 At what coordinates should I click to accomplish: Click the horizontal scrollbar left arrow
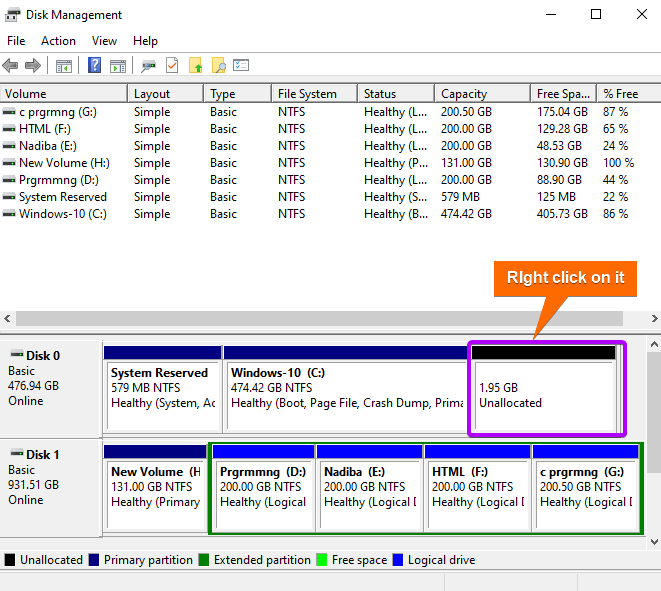coord(7,319)
